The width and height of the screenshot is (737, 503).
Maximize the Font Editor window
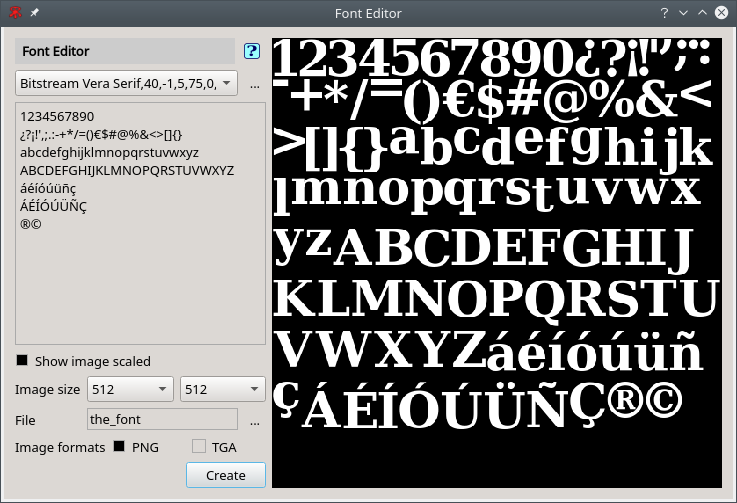[x=703, y=13]
